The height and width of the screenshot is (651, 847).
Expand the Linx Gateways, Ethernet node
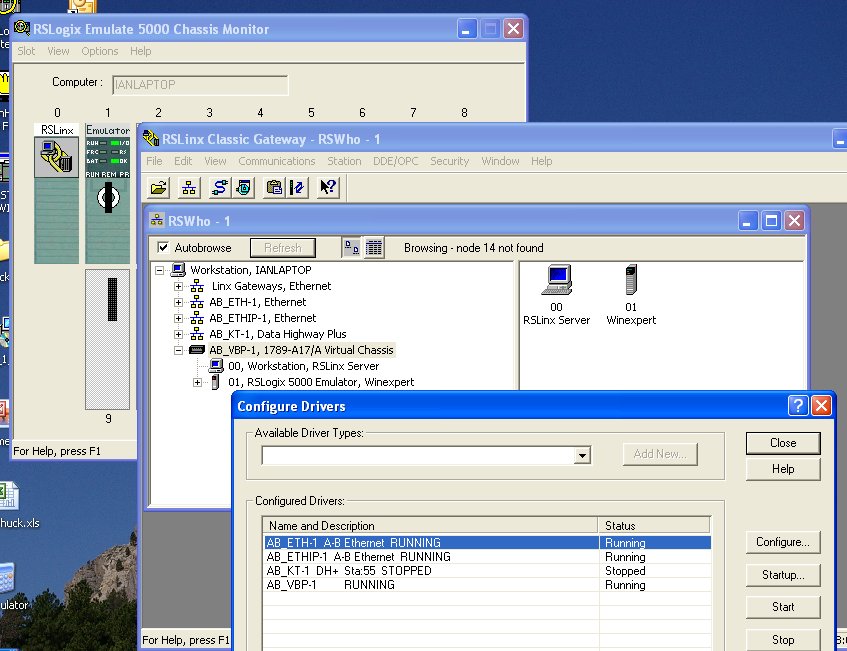click(x=178, y=286)
